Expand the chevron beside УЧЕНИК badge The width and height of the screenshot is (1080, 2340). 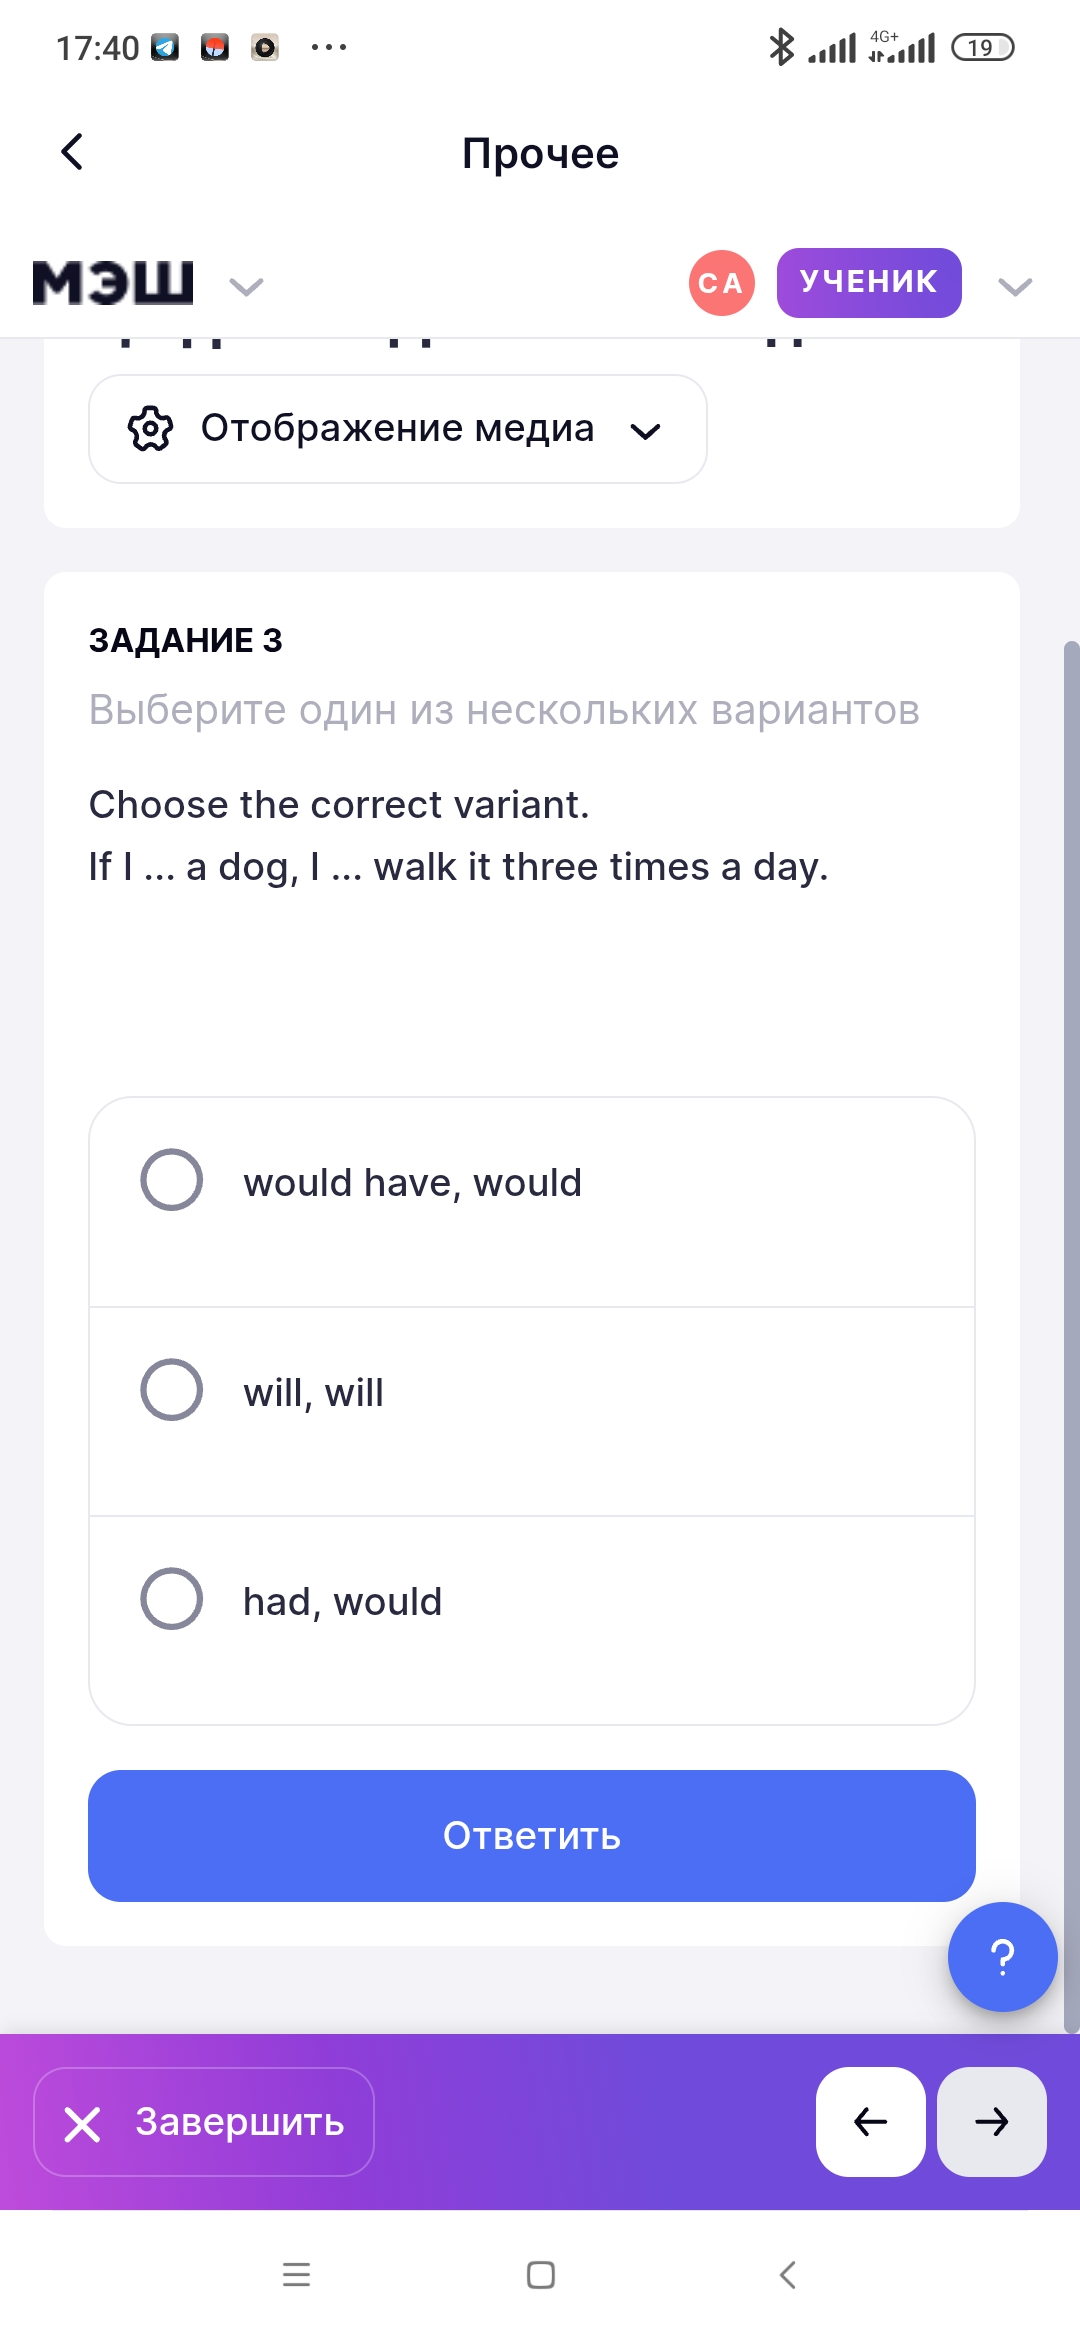click(x=1014, y=287)
